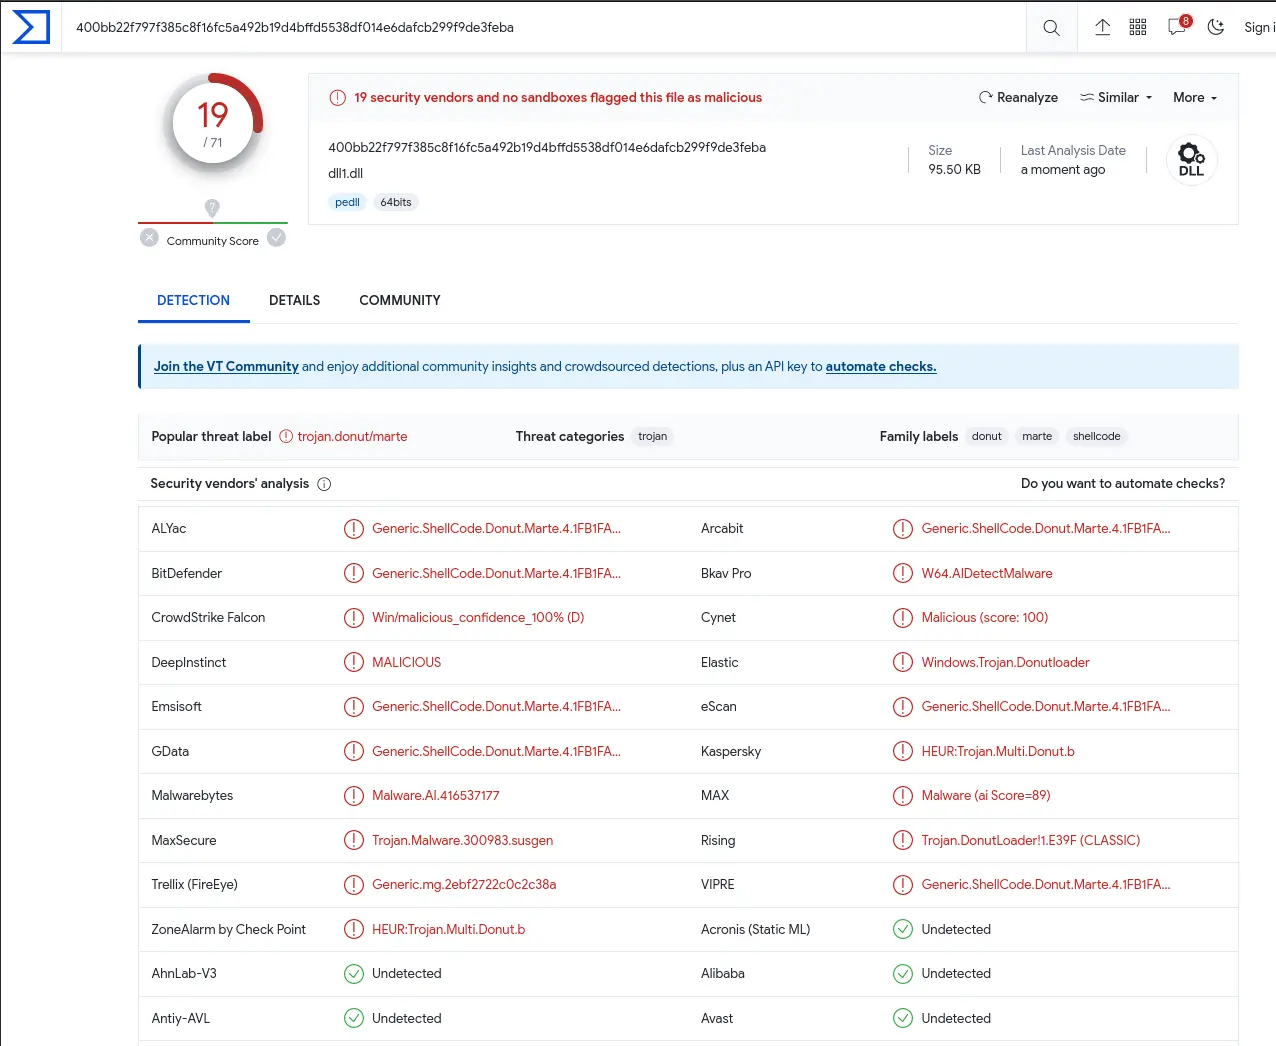Vote malicious with community score X

[x=149, y=238]
